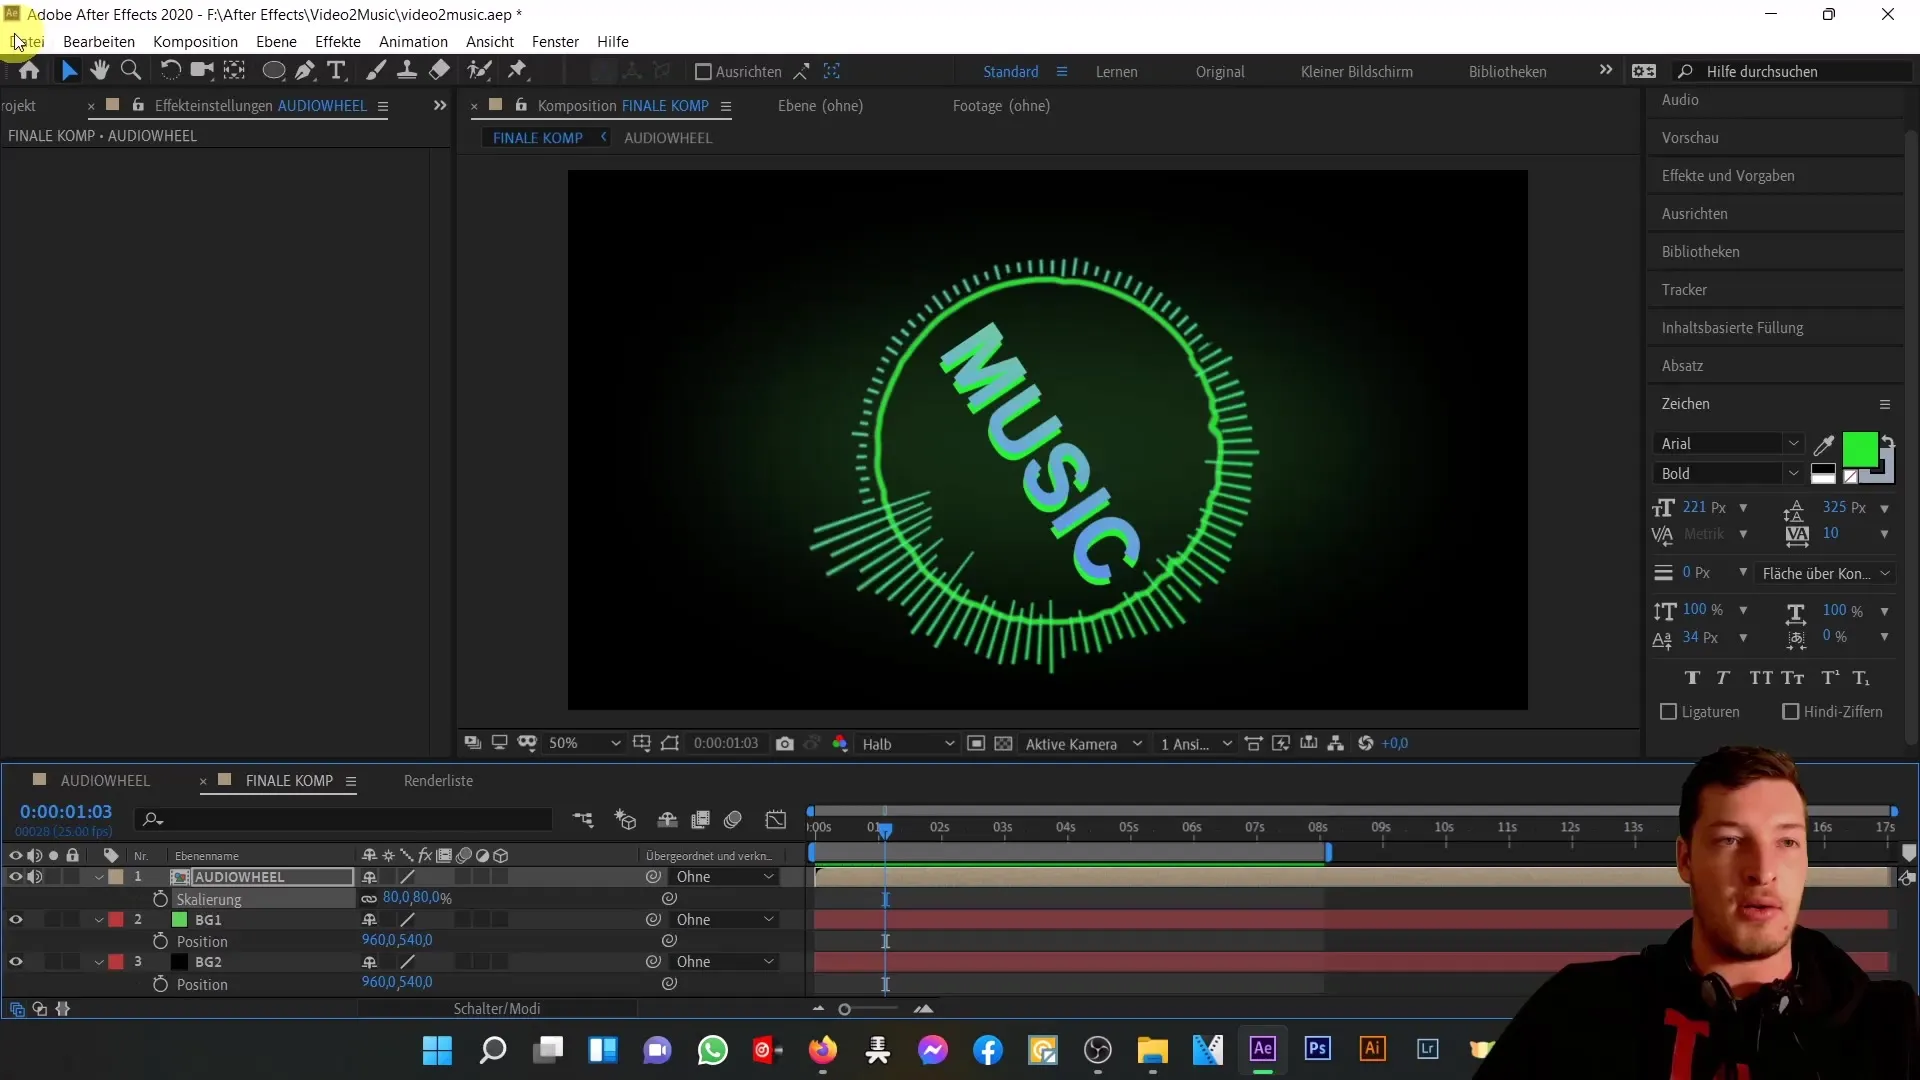Open the Bold font style dropdown
This screenshot has height=1080, width=1920.
pos(1728,474)
